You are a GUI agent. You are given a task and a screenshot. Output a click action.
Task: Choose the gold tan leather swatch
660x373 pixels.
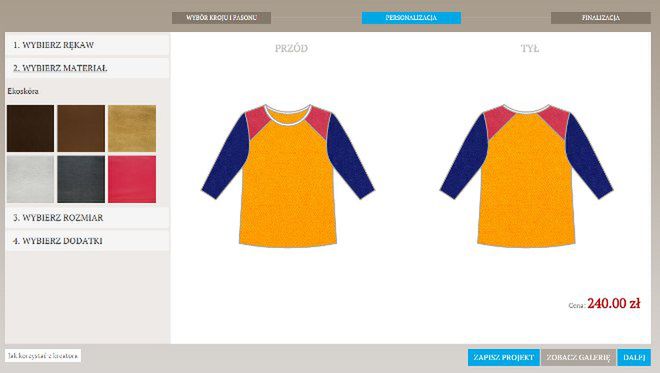click(132, 128)
